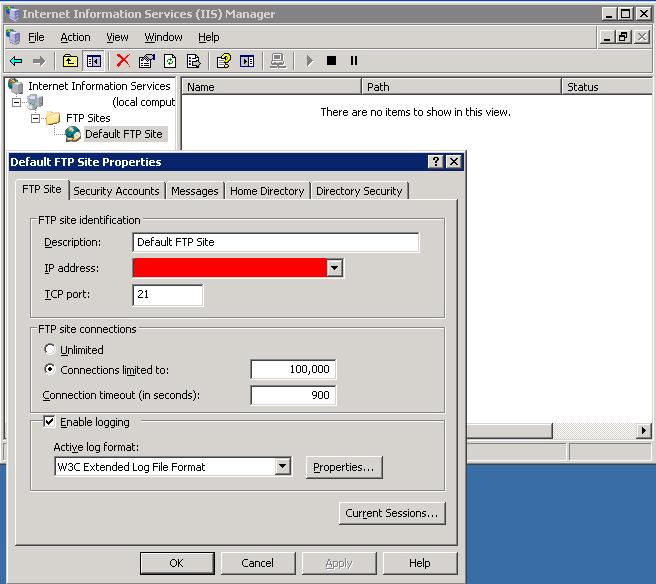
Task: Open the IP address dropdown
Action: (334, 268)
